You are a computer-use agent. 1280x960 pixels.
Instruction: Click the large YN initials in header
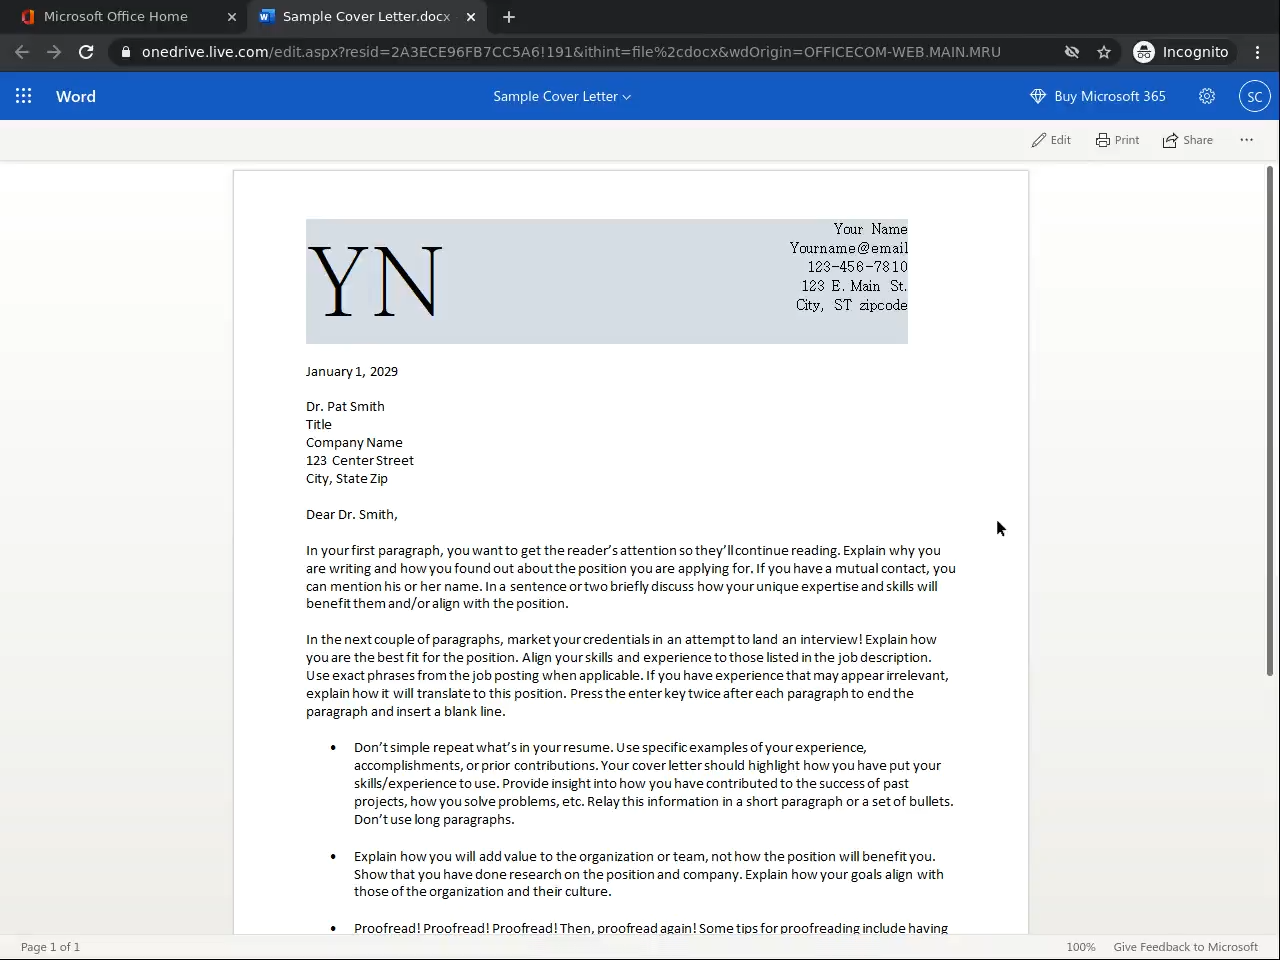coord(375,282)
